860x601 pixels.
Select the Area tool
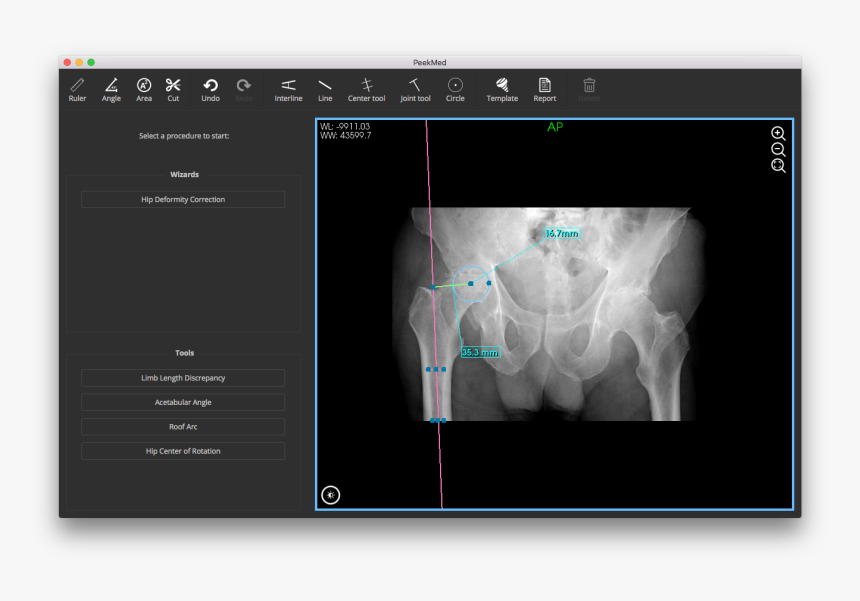point(144,90)
